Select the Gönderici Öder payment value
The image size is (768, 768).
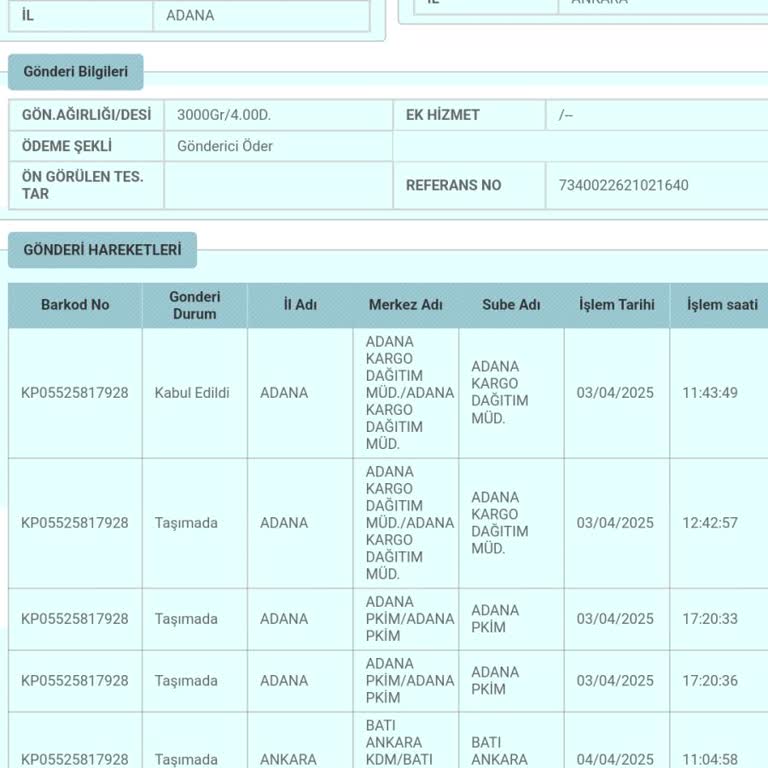(225, 146)
